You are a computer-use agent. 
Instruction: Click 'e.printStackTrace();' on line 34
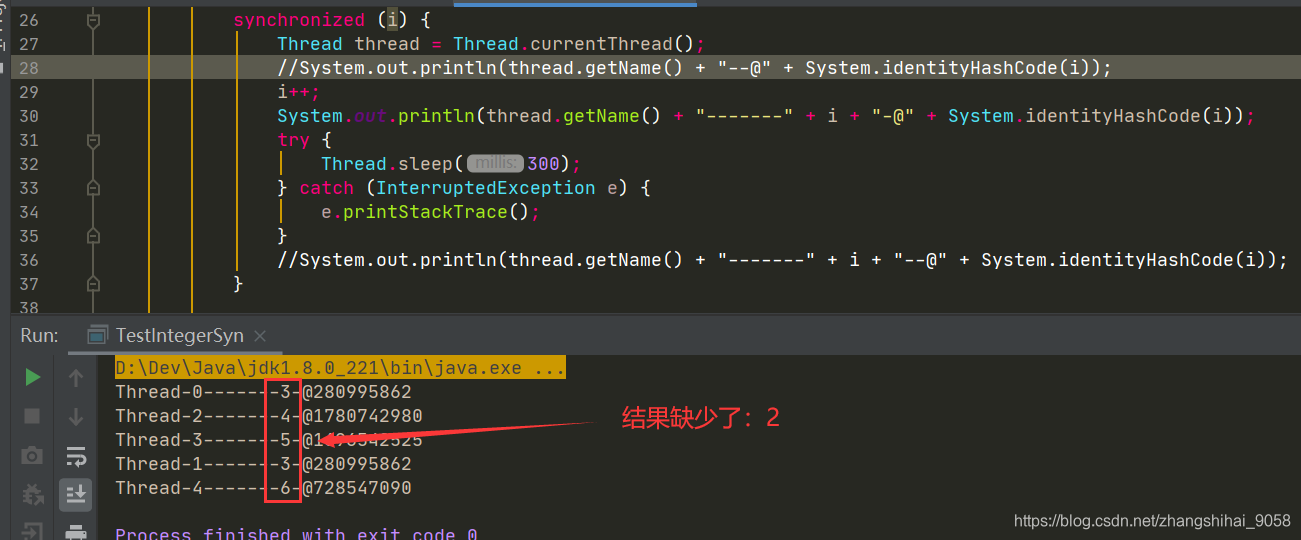pyautogui.click(x=431, y=212)
